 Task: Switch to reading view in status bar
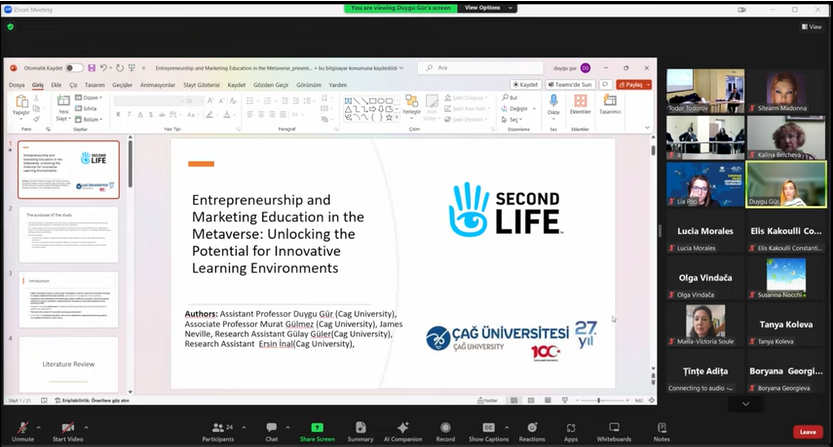tap(548, 400)
